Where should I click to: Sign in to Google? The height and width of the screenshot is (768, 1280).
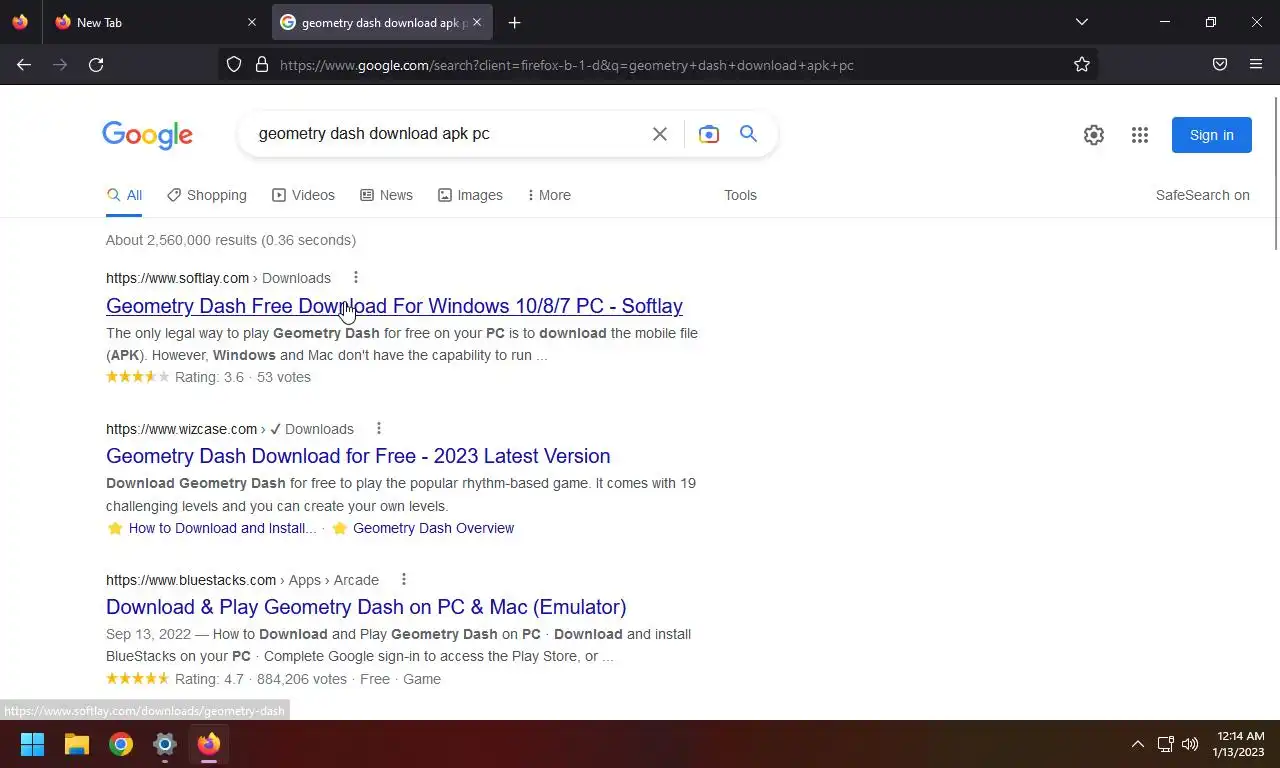coord(1212,135)
